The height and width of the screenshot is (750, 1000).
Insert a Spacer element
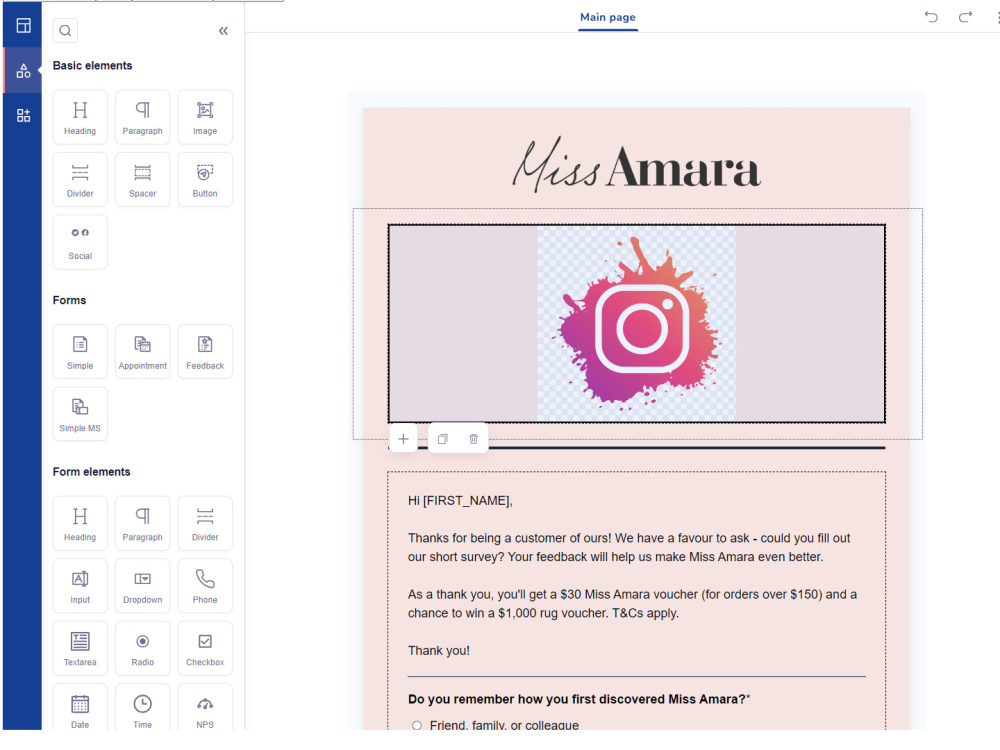(x=142, y=180)
